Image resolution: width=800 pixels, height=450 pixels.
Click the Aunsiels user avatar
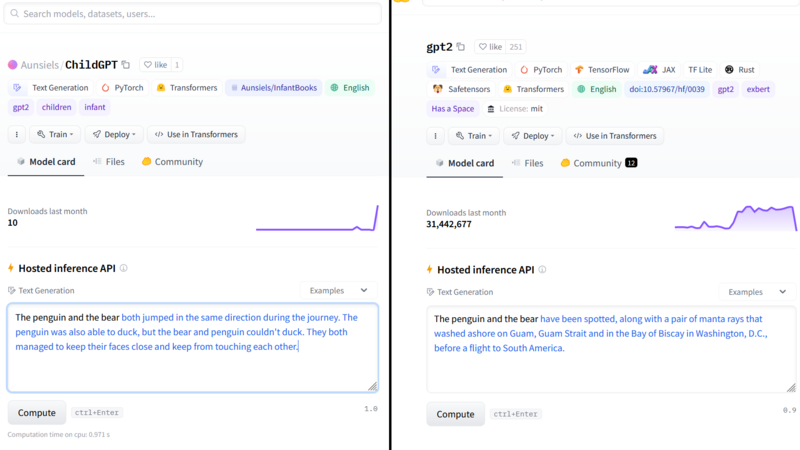(x=13, y=65)
